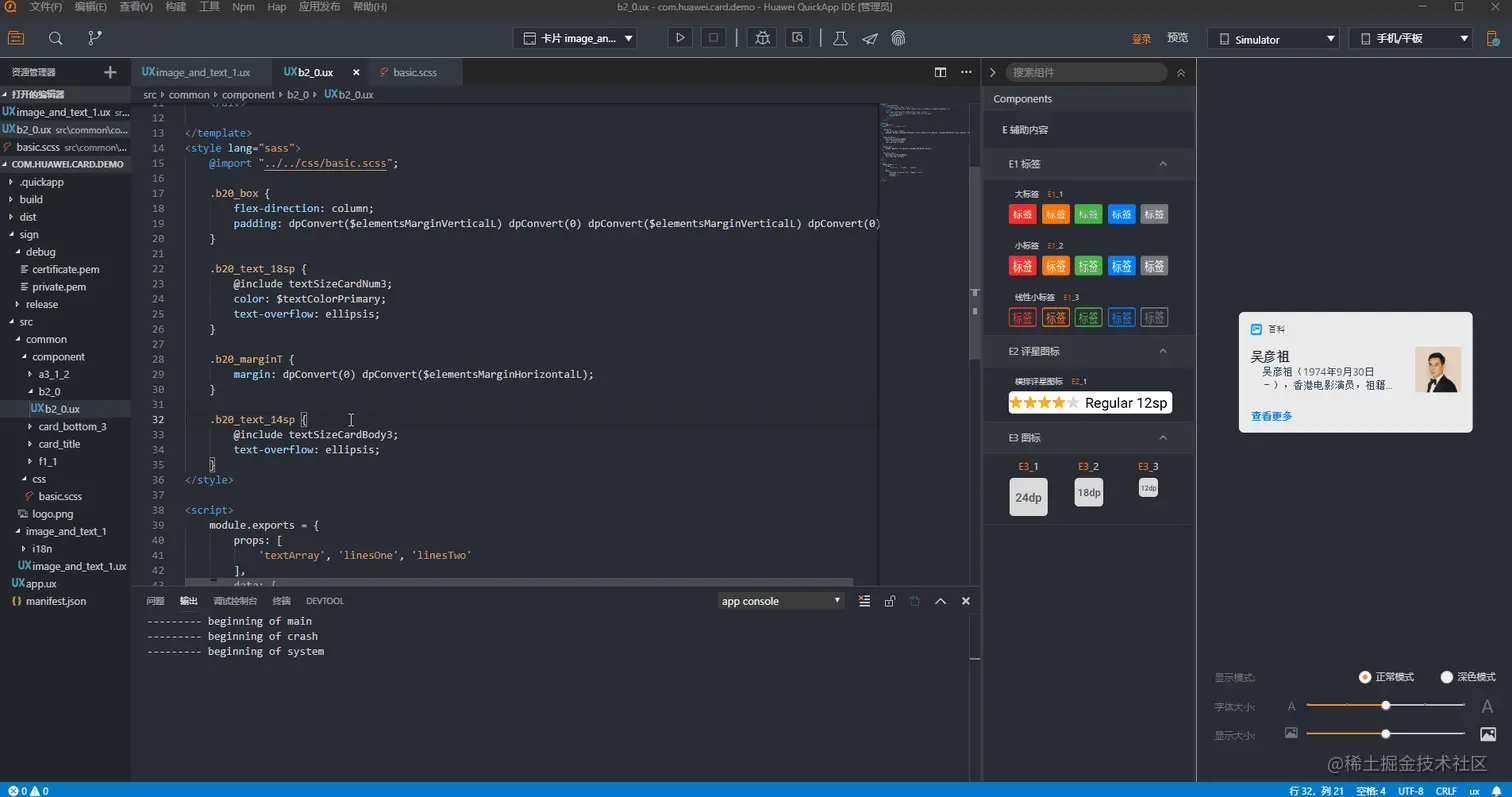Click the 12dp icon component
The image size is (1512, 797).
click(1149, 488)
